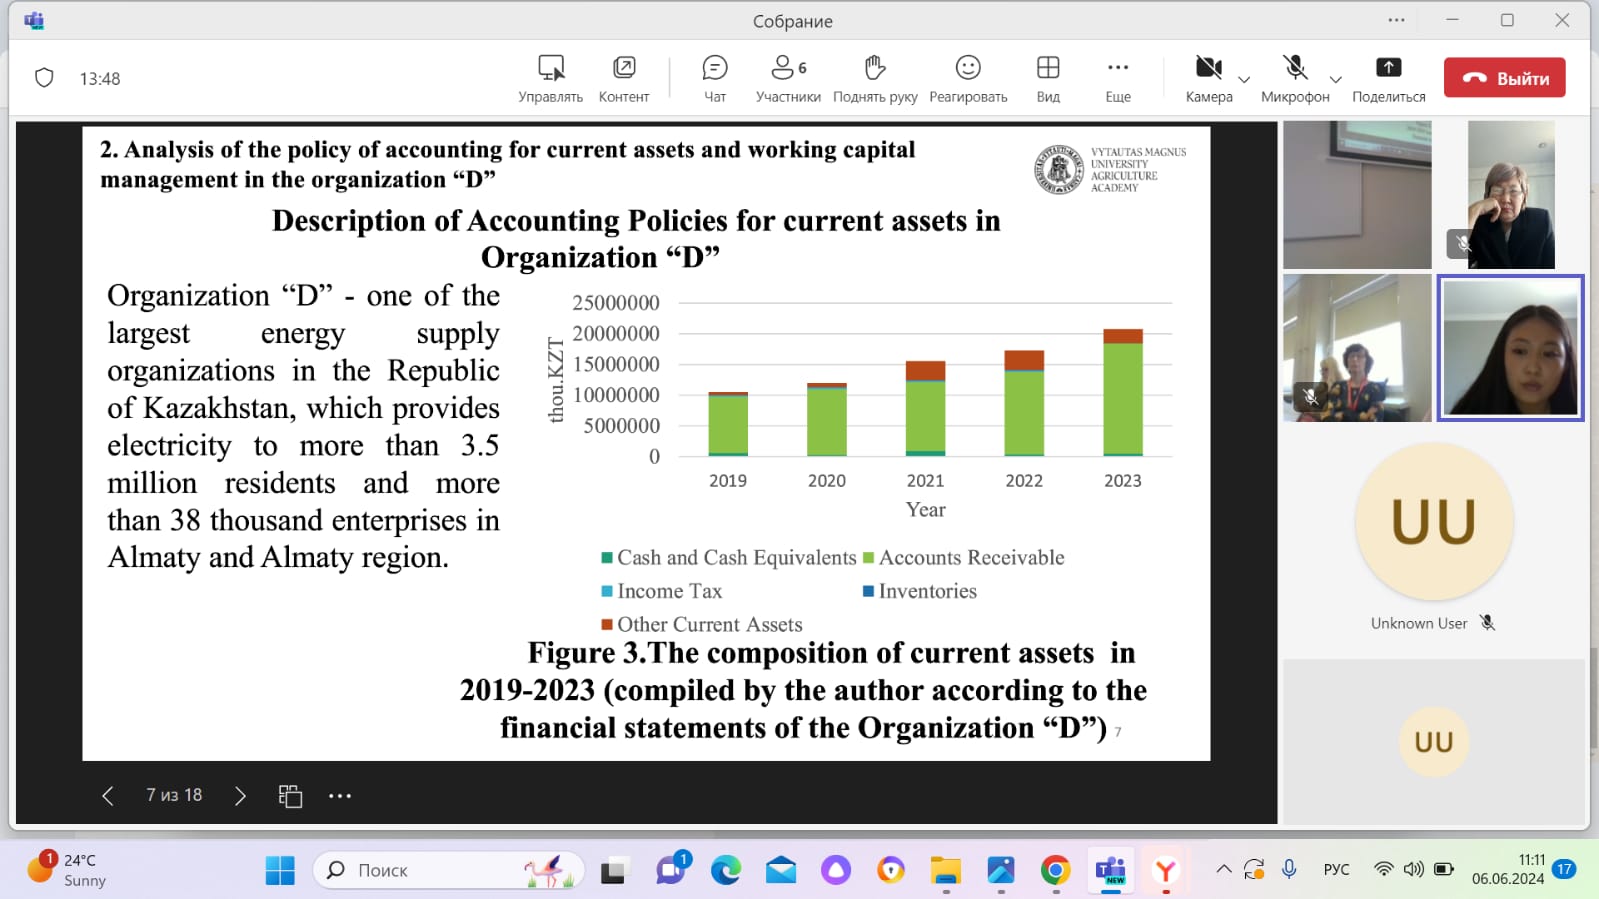Expand microphone device options arrow
The image size is (1599, 899).
(1335, 80)
